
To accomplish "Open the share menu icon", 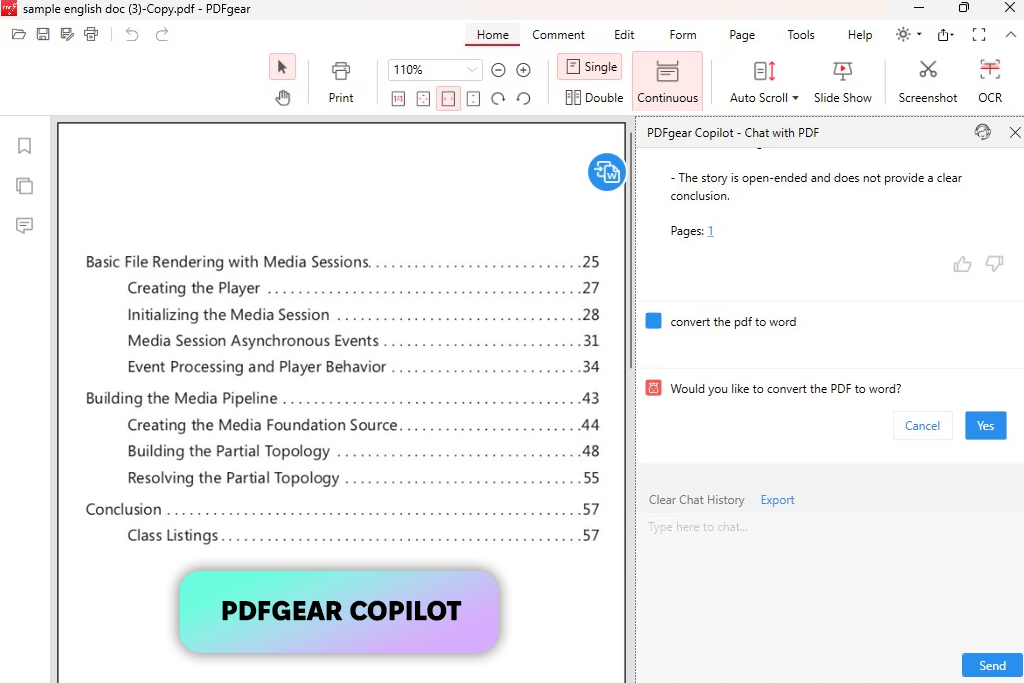I will click(945, 35).
